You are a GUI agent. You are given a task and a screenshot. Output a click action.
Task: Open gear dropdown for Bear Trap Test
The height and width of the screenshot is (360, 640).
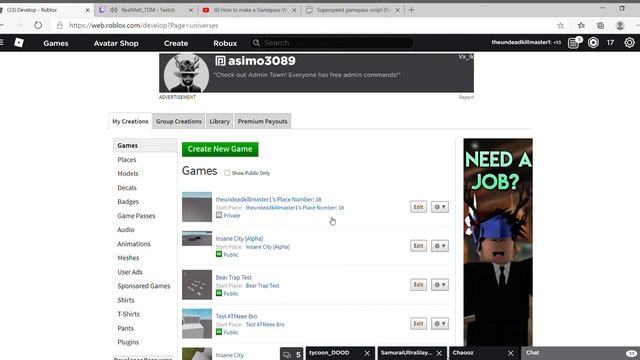(440, 284)
